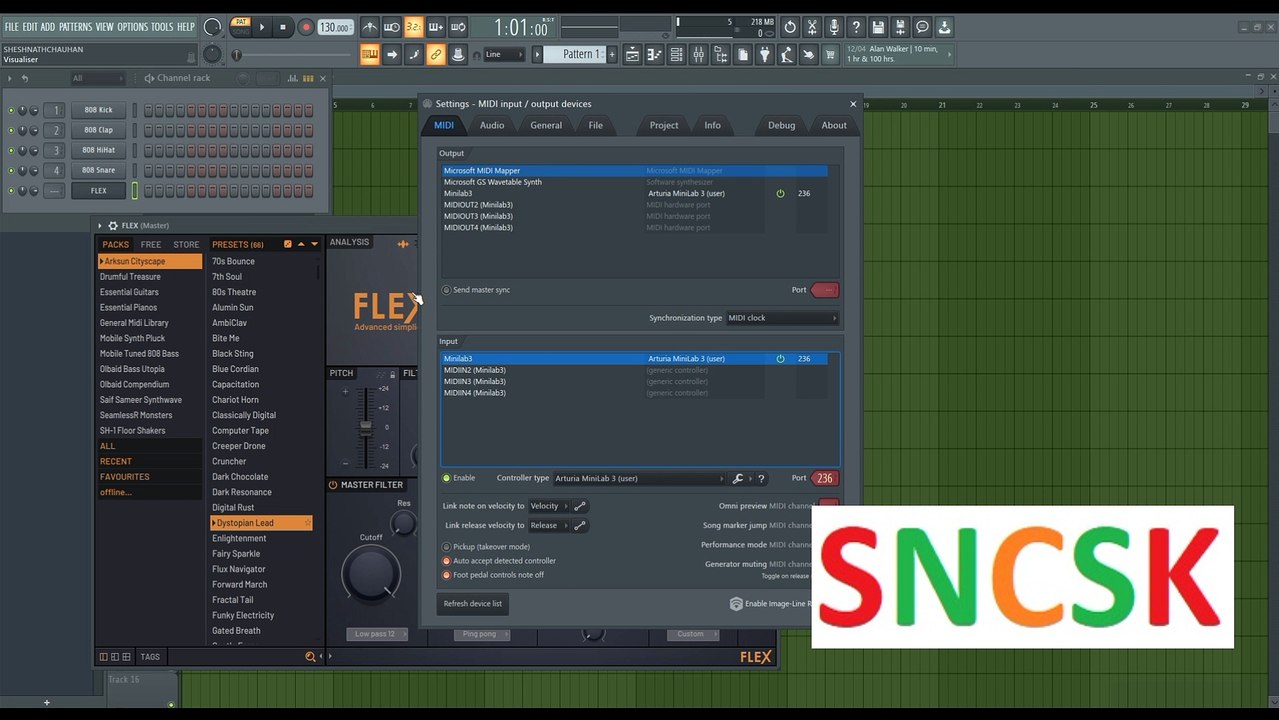
Task: Click the play button in transport bar
Action: click(262, 28)
